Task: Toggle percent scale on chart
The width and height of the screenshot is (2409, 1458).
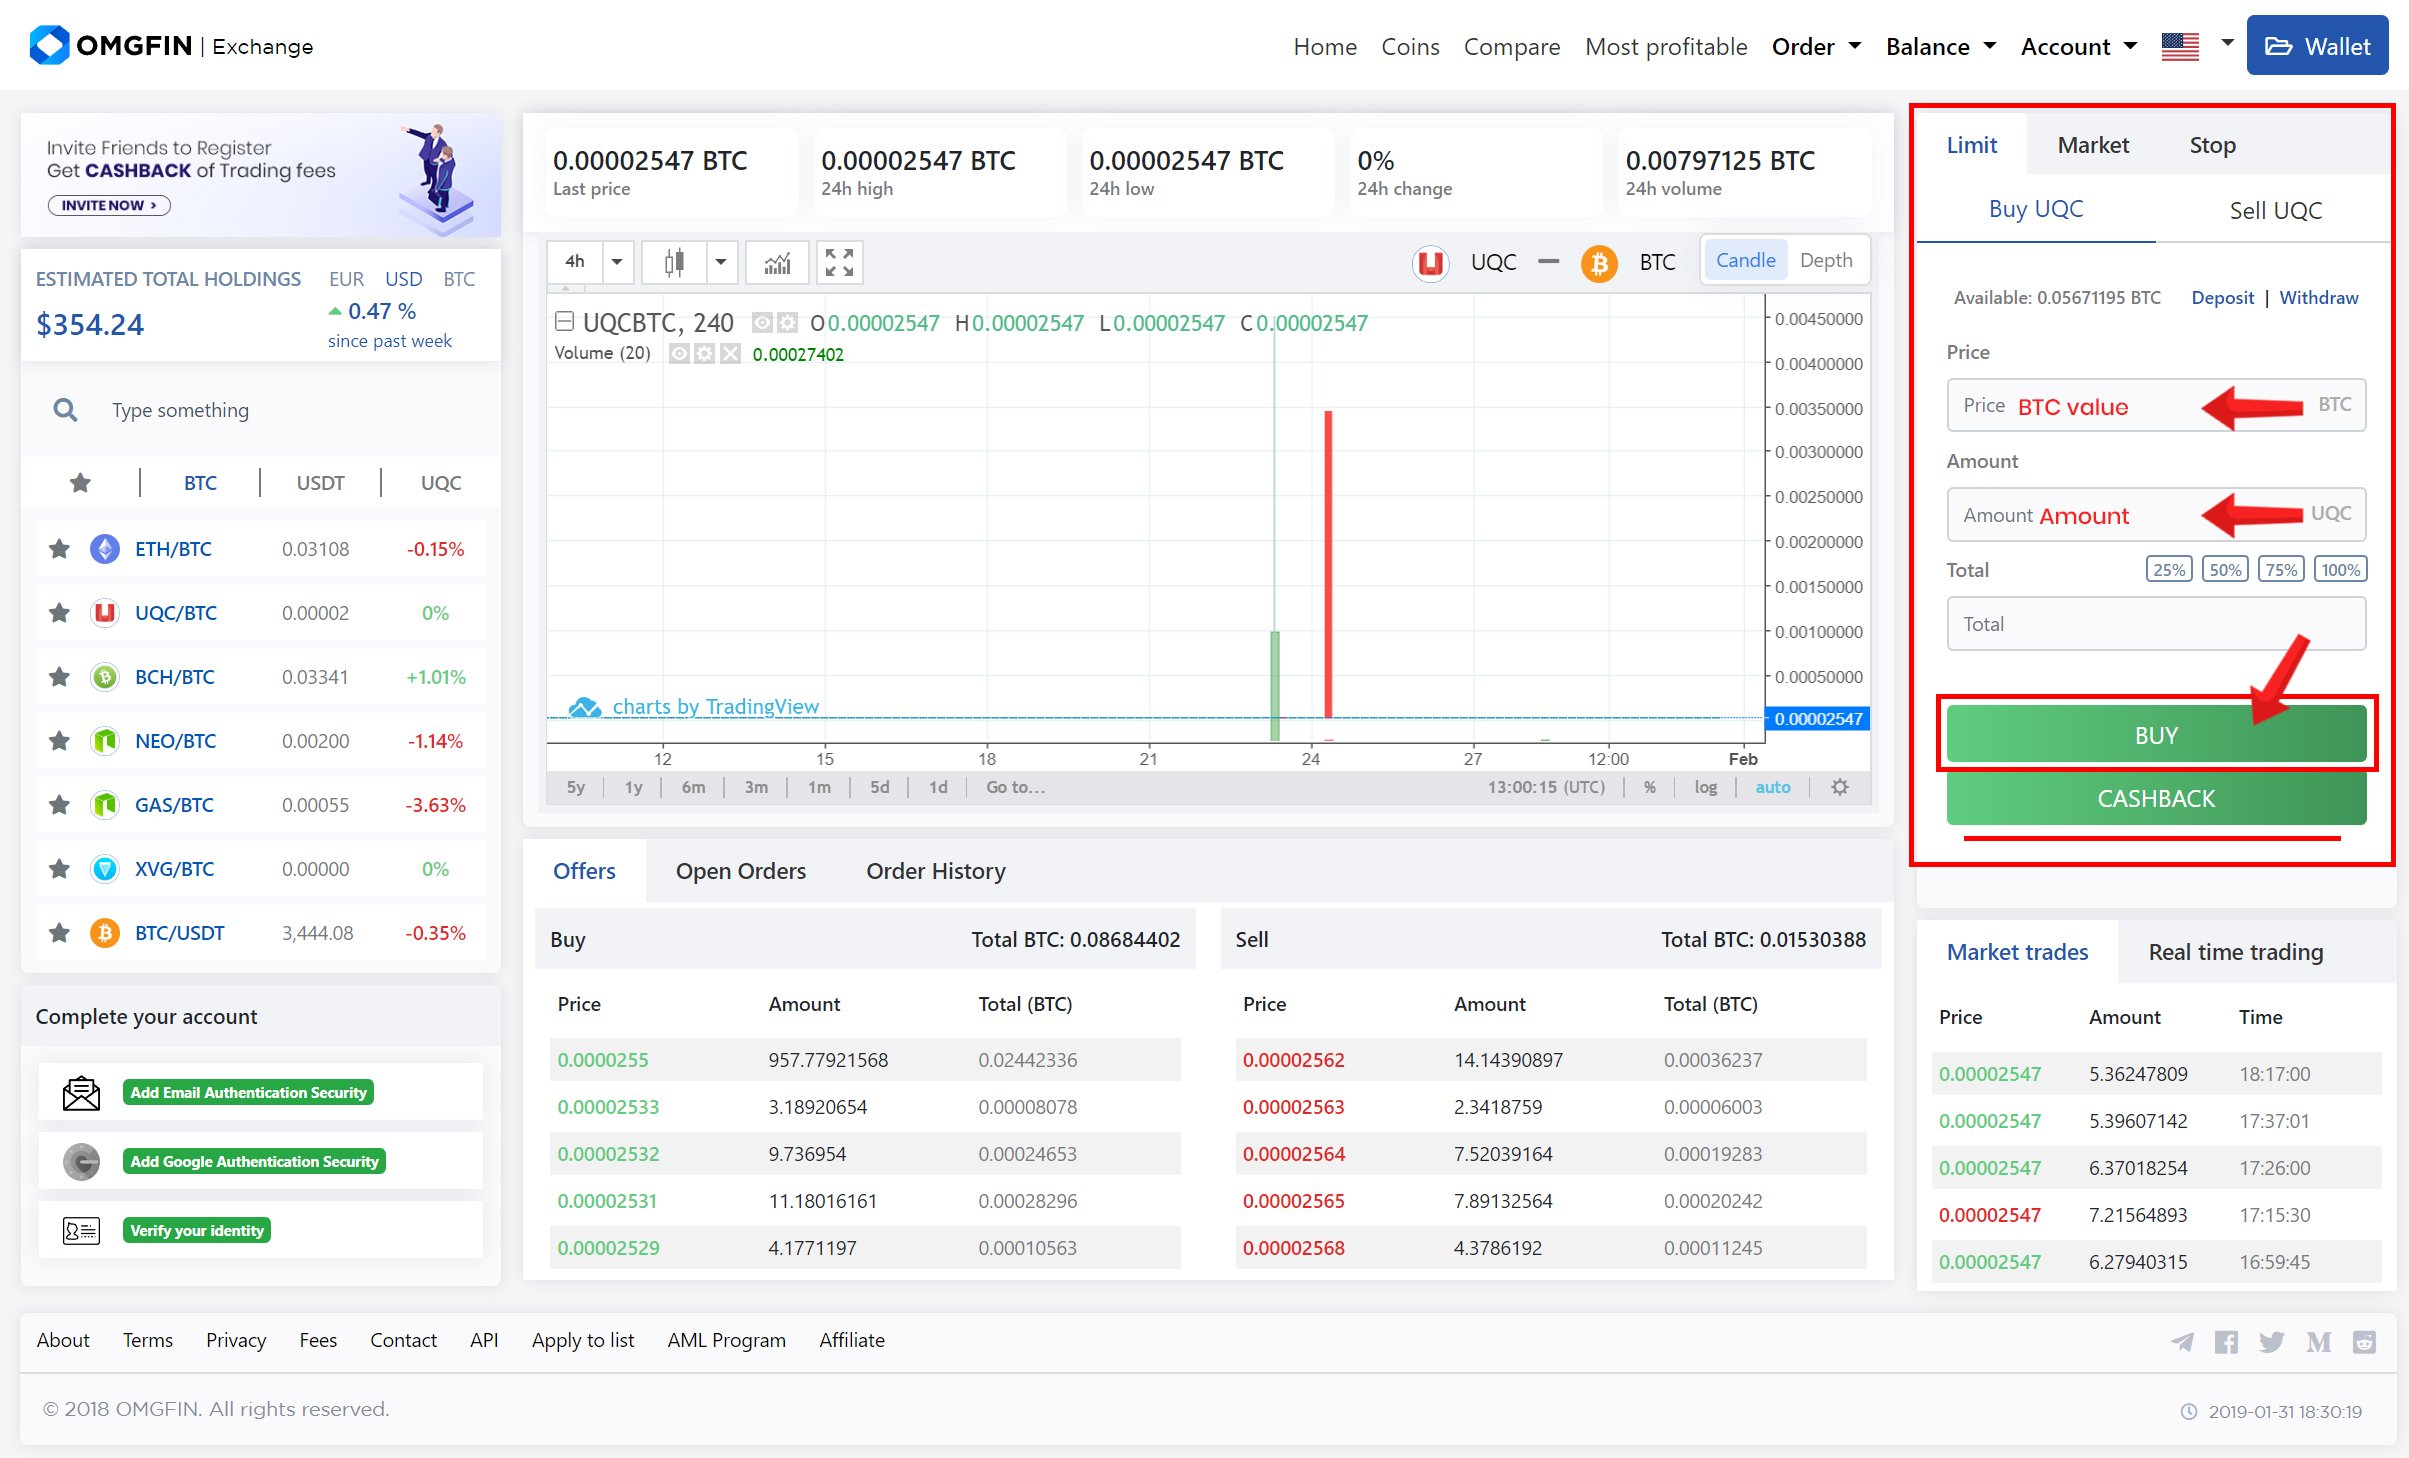Action: click(x=1649, y=787)
